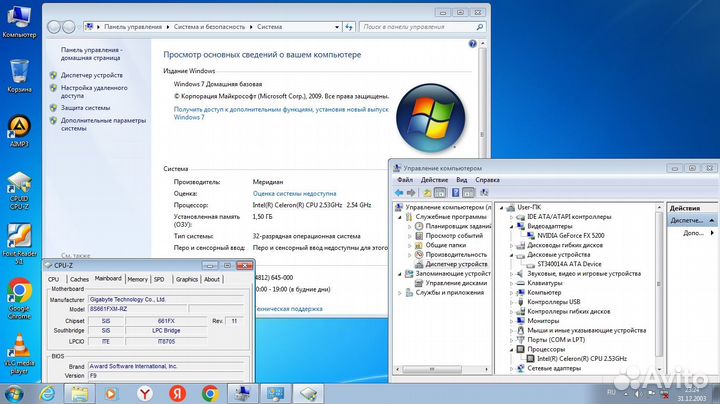Select Intel(R) Celeron(R) CPU 2.53GHz device

[x=582, y=359]
